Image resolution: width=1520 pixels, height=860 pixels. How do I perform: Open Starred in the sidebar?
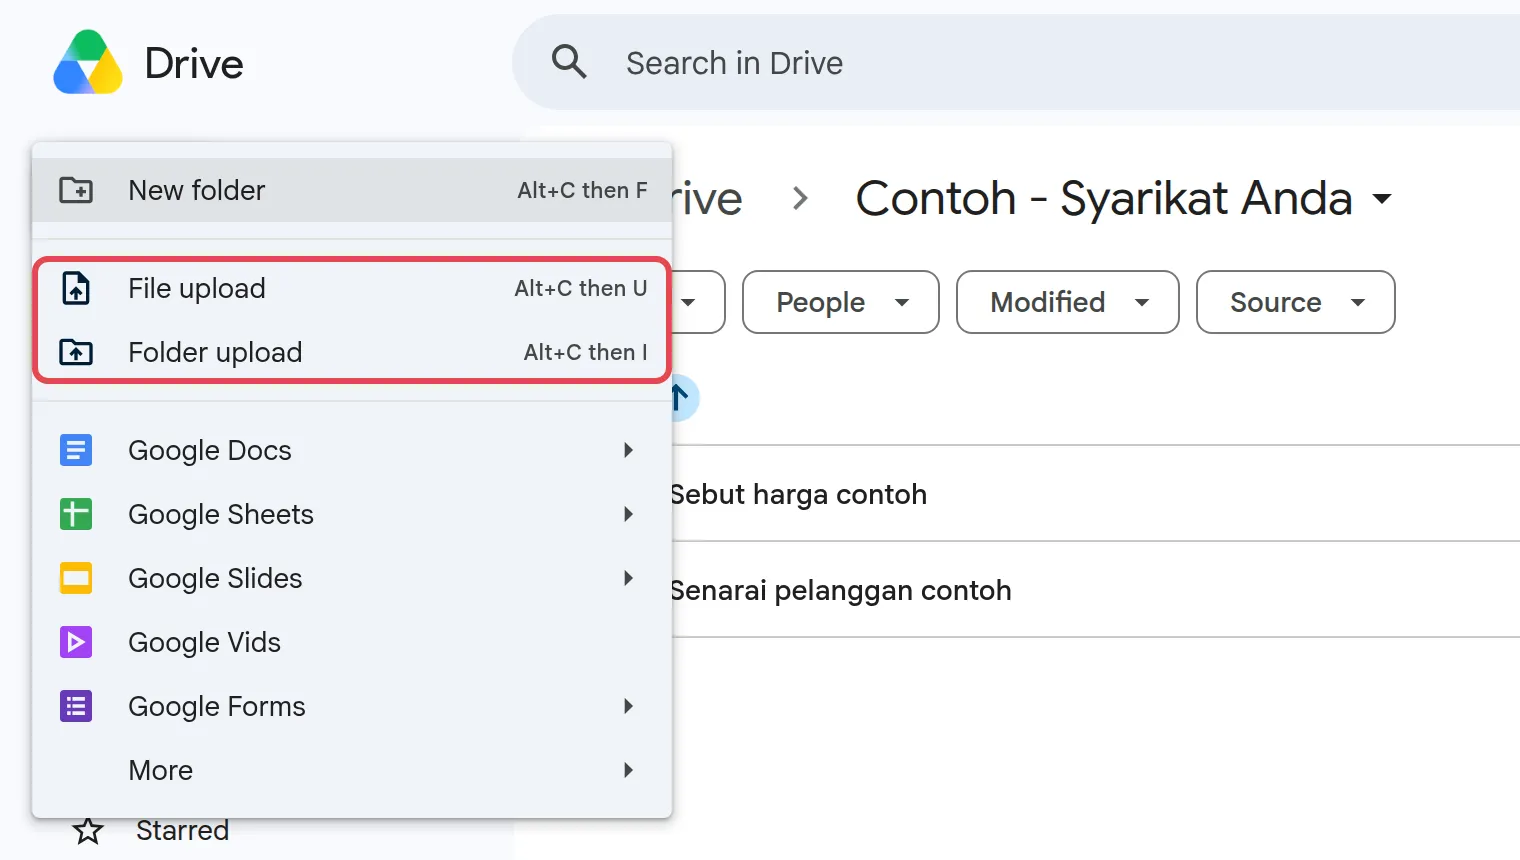point(183,831)
